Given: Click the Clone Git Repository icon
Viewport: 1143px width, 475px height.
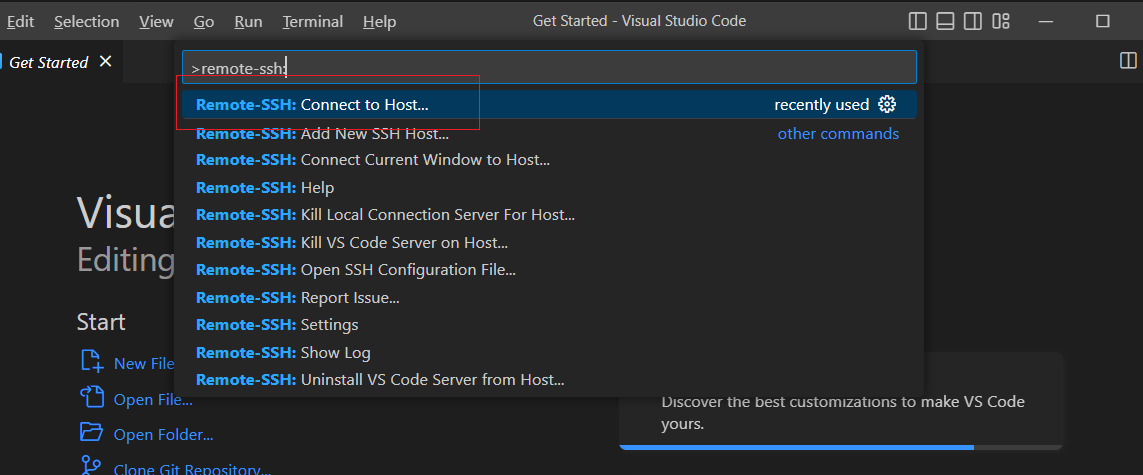Looking at the screenshot, I should (91, 466).
